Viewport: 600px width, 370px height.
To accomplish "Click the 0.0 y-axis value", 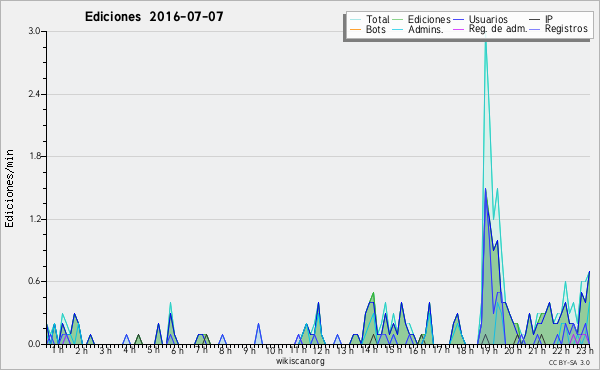I will tap(34, 344).
